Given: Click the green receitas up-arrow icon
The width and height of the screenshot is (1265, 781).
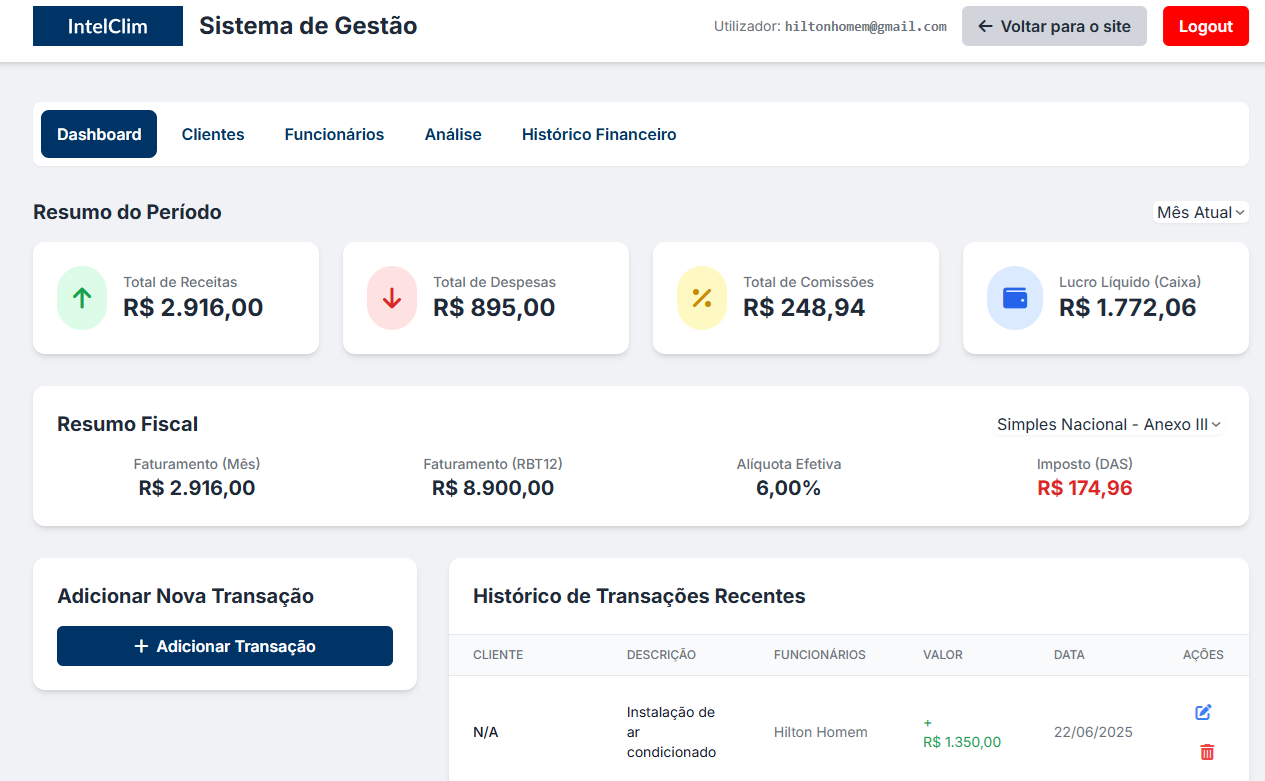Looking at the screenshot, I should point(81,297).
